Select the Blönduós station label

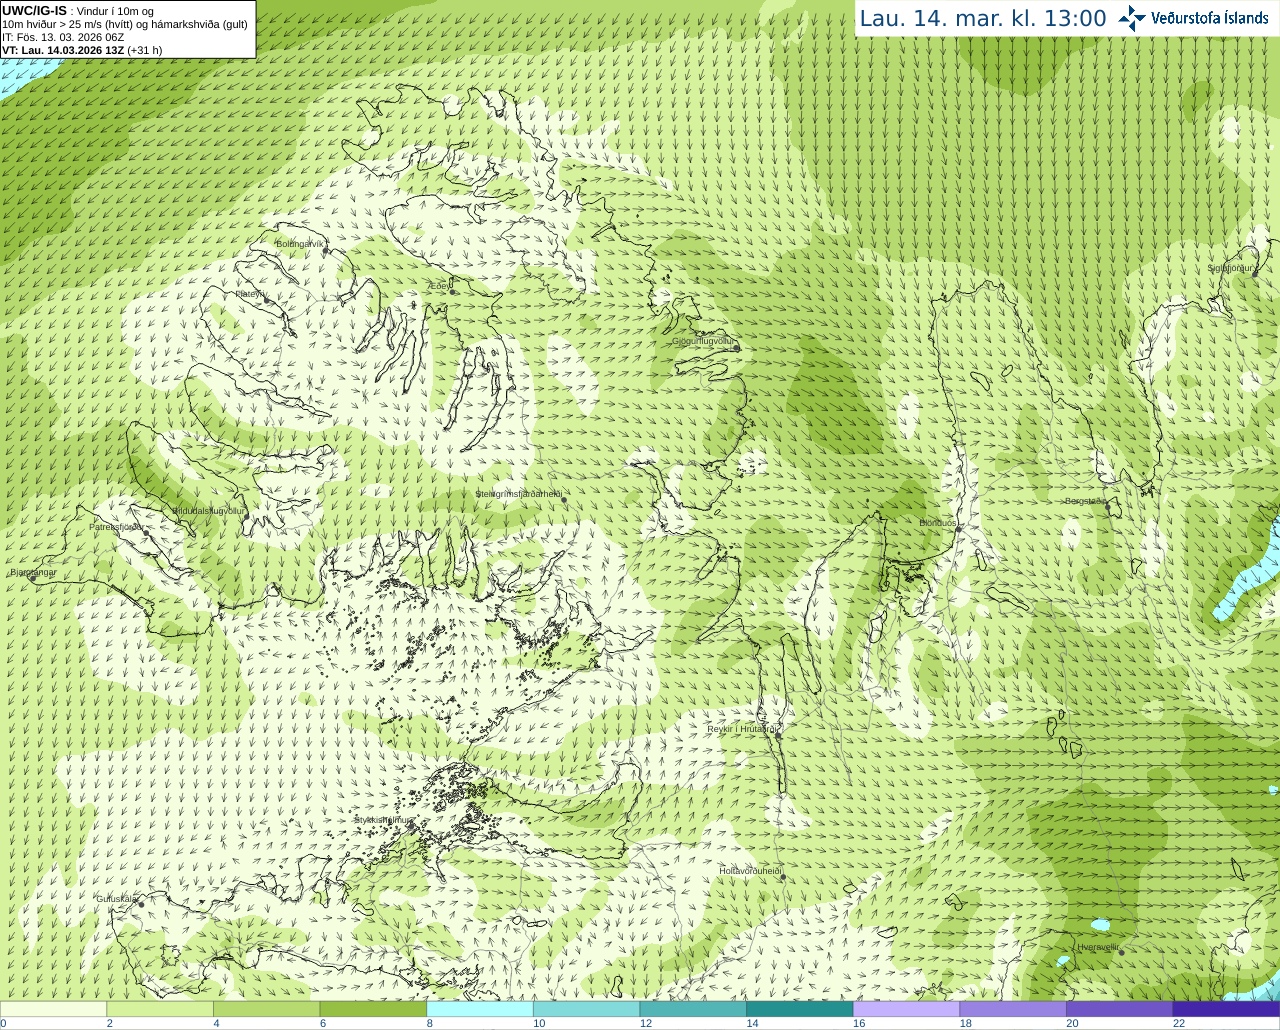[x=938, y=523]
